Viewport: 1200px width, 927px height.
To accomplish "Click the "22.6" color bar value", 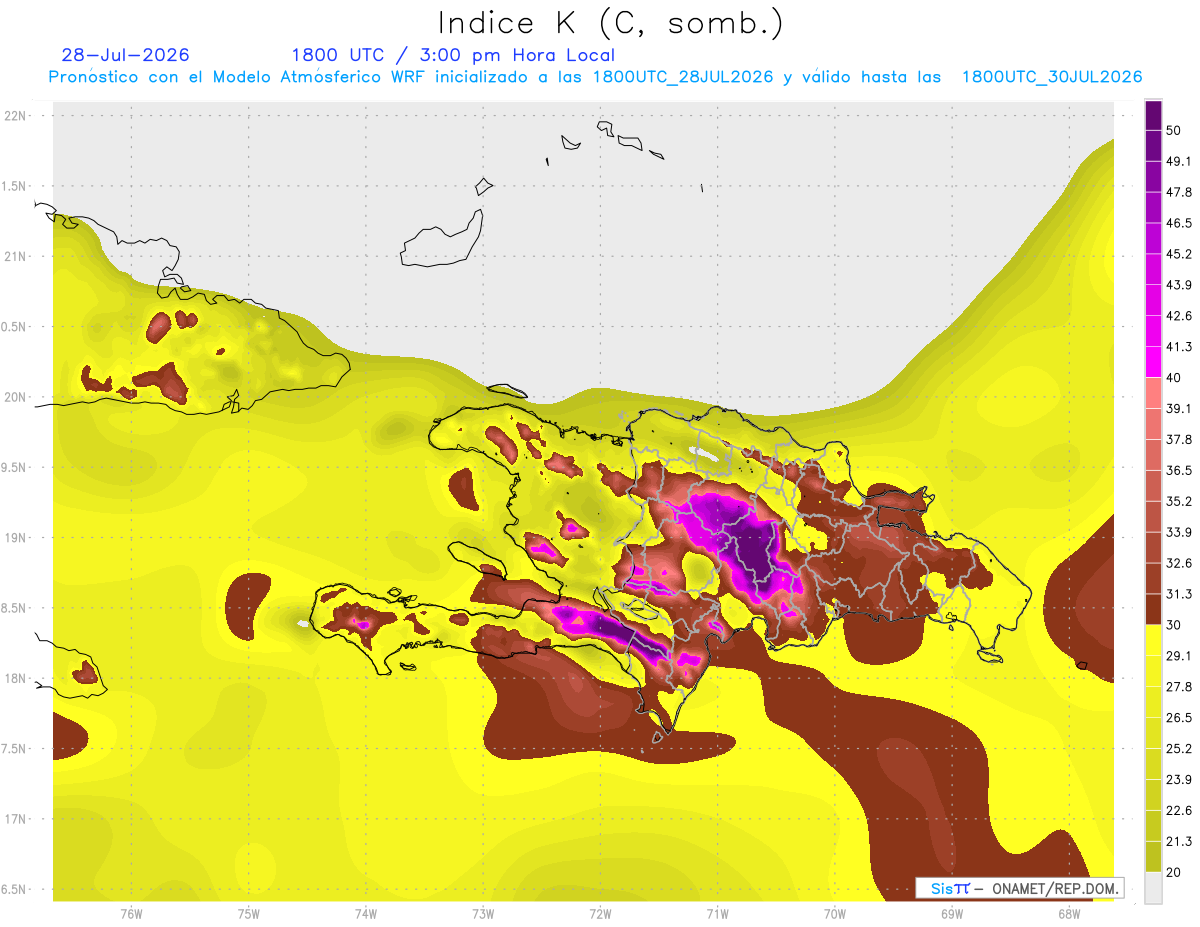I will (x=1178, y=811).
